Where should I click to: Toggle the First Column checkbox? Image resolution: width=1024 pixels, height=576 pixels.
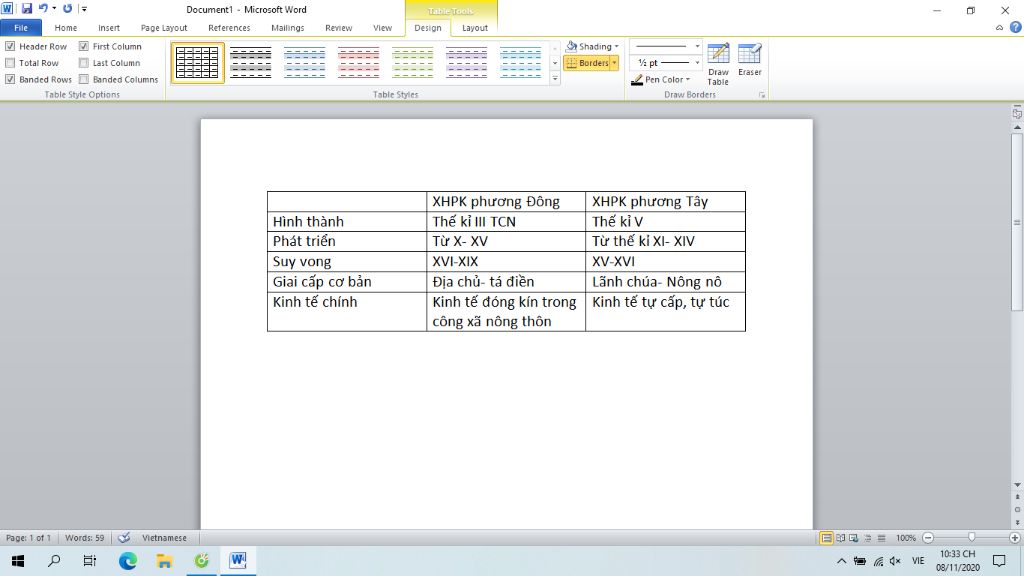(x=84, y=46)
